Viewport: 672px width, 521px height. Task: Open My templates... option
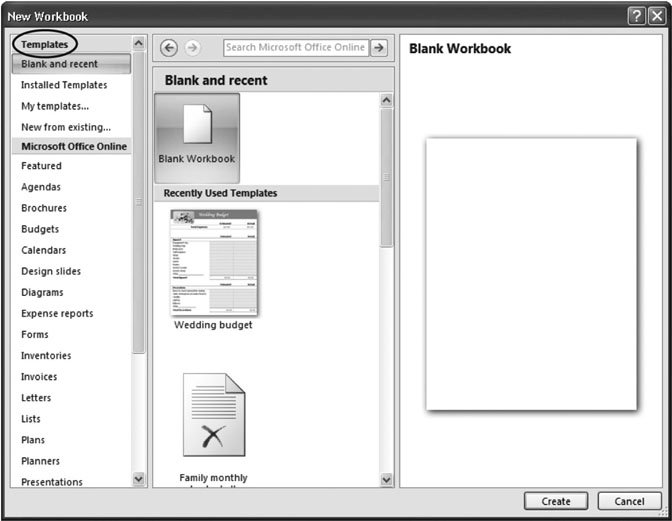point(55,106)
